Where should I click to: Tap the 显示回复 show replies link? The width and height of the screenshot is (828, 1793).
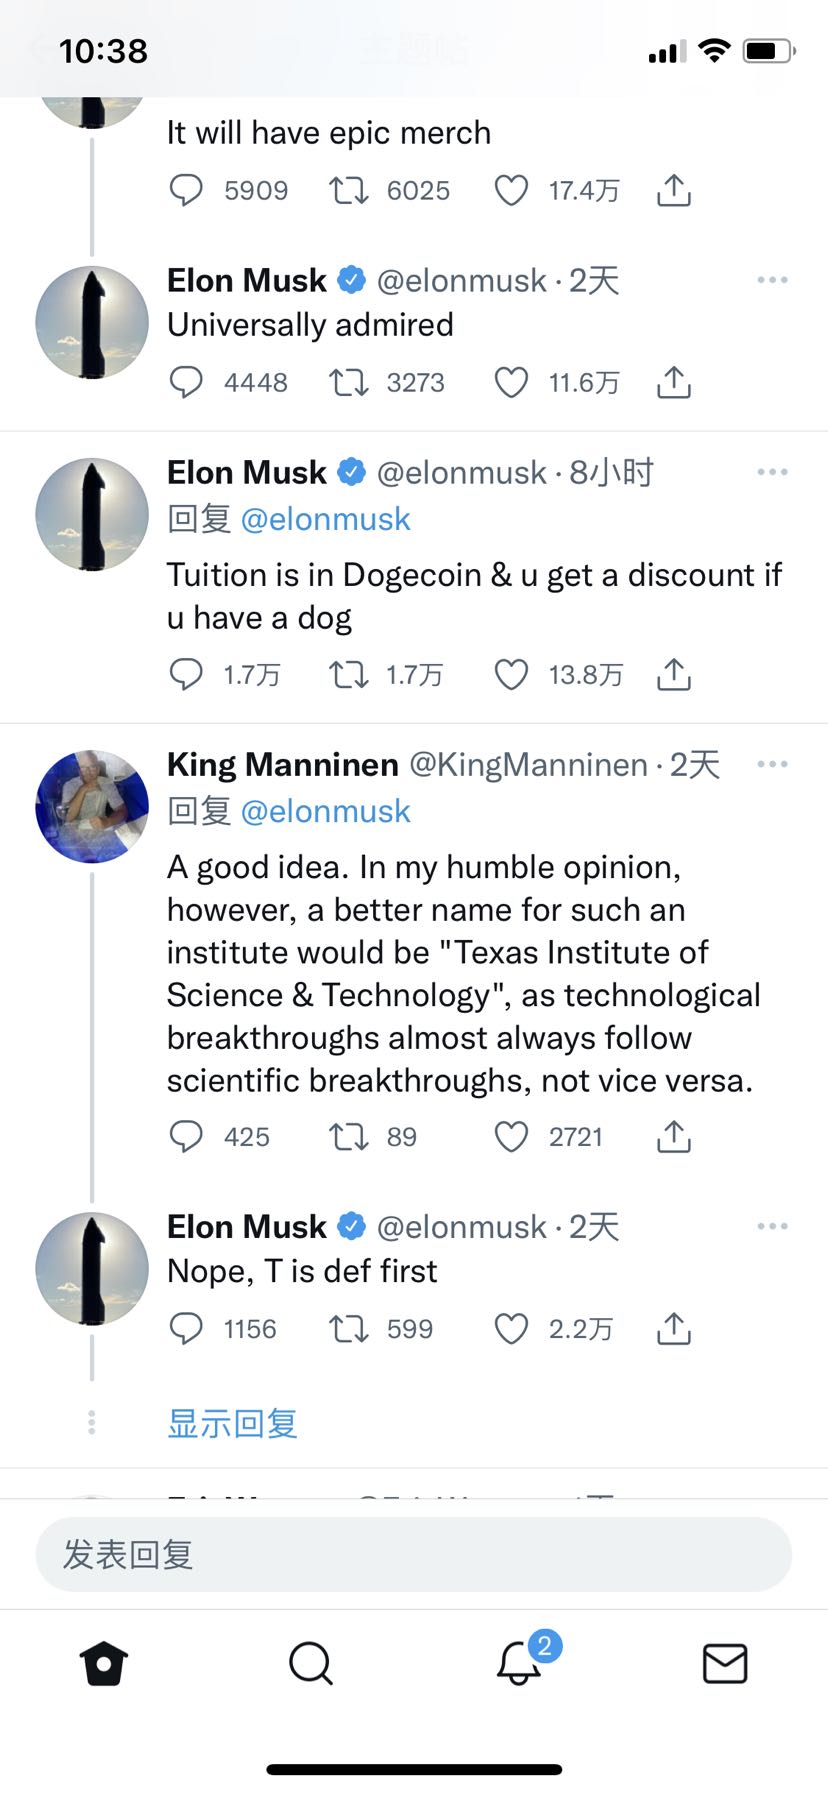click(x=232, y=1423)
